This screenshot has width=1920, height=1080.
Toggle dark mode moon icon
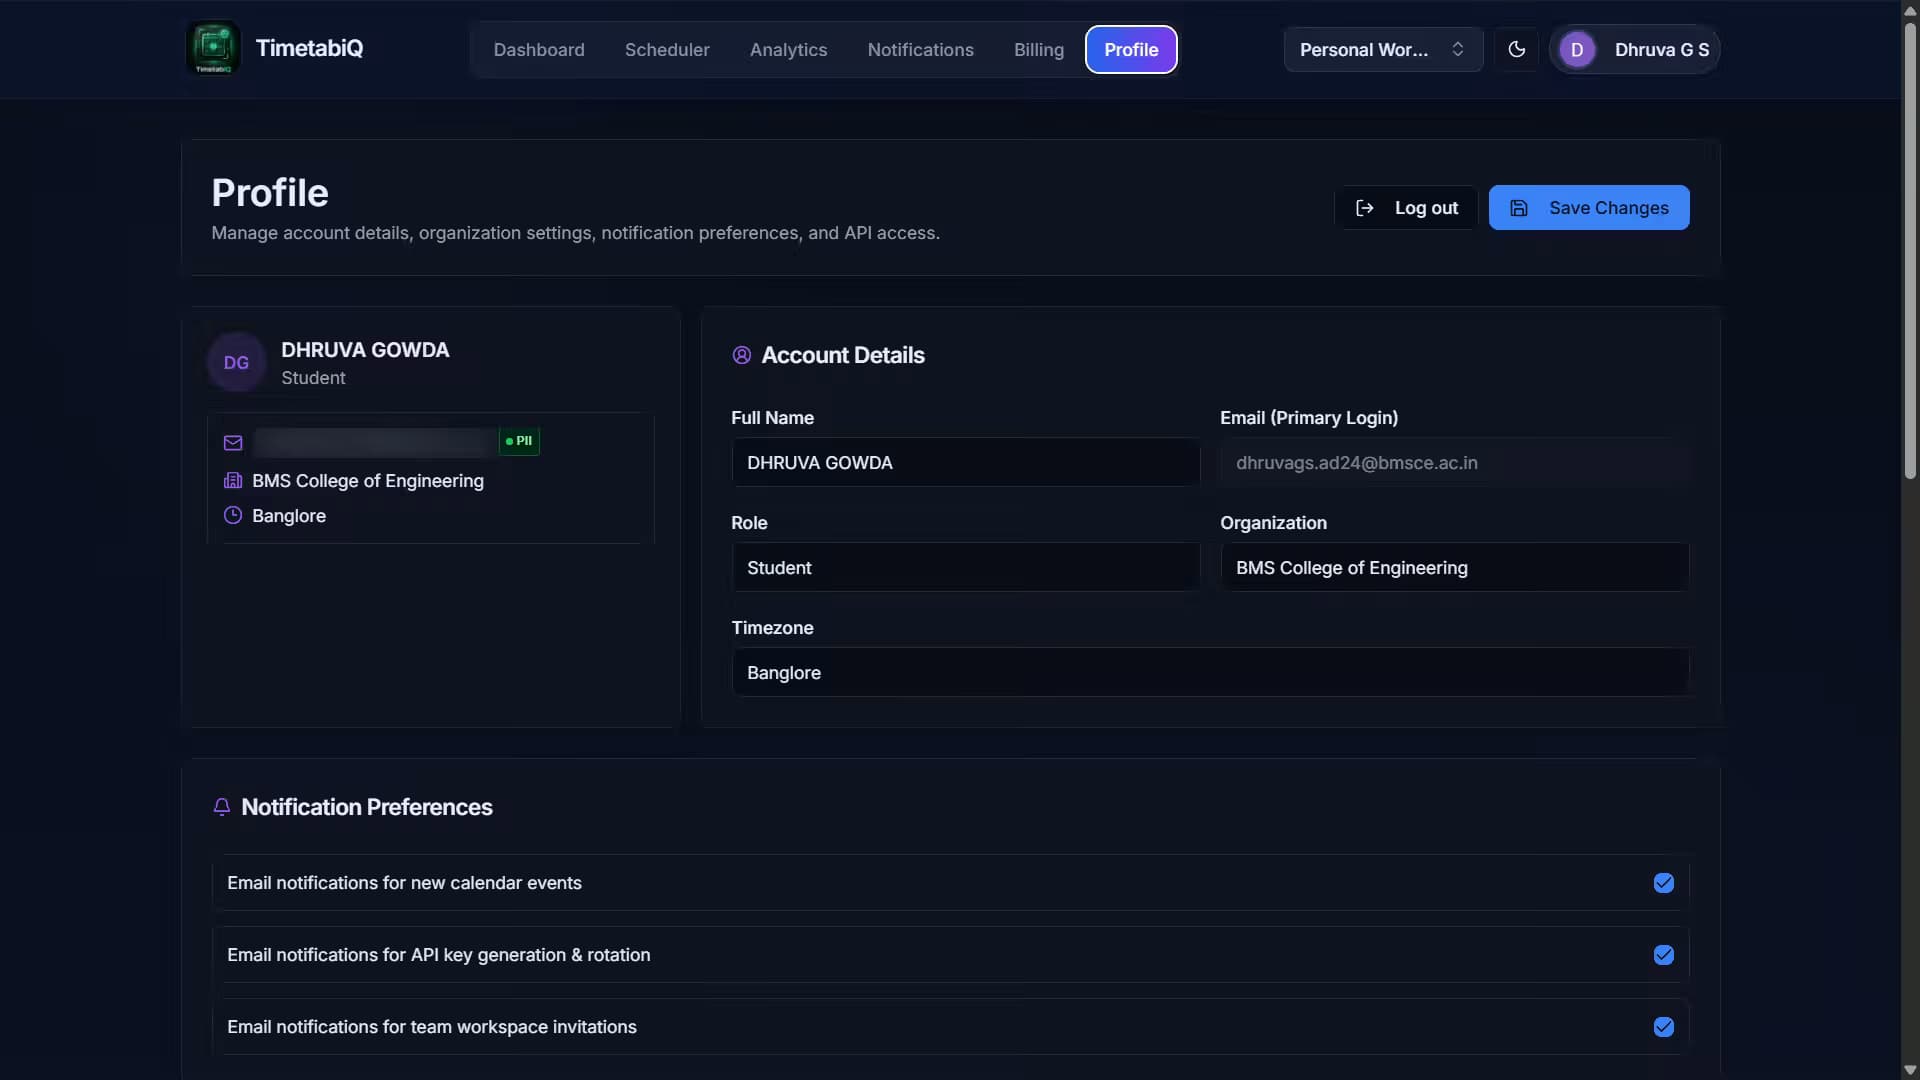(x=1516, y=49)
